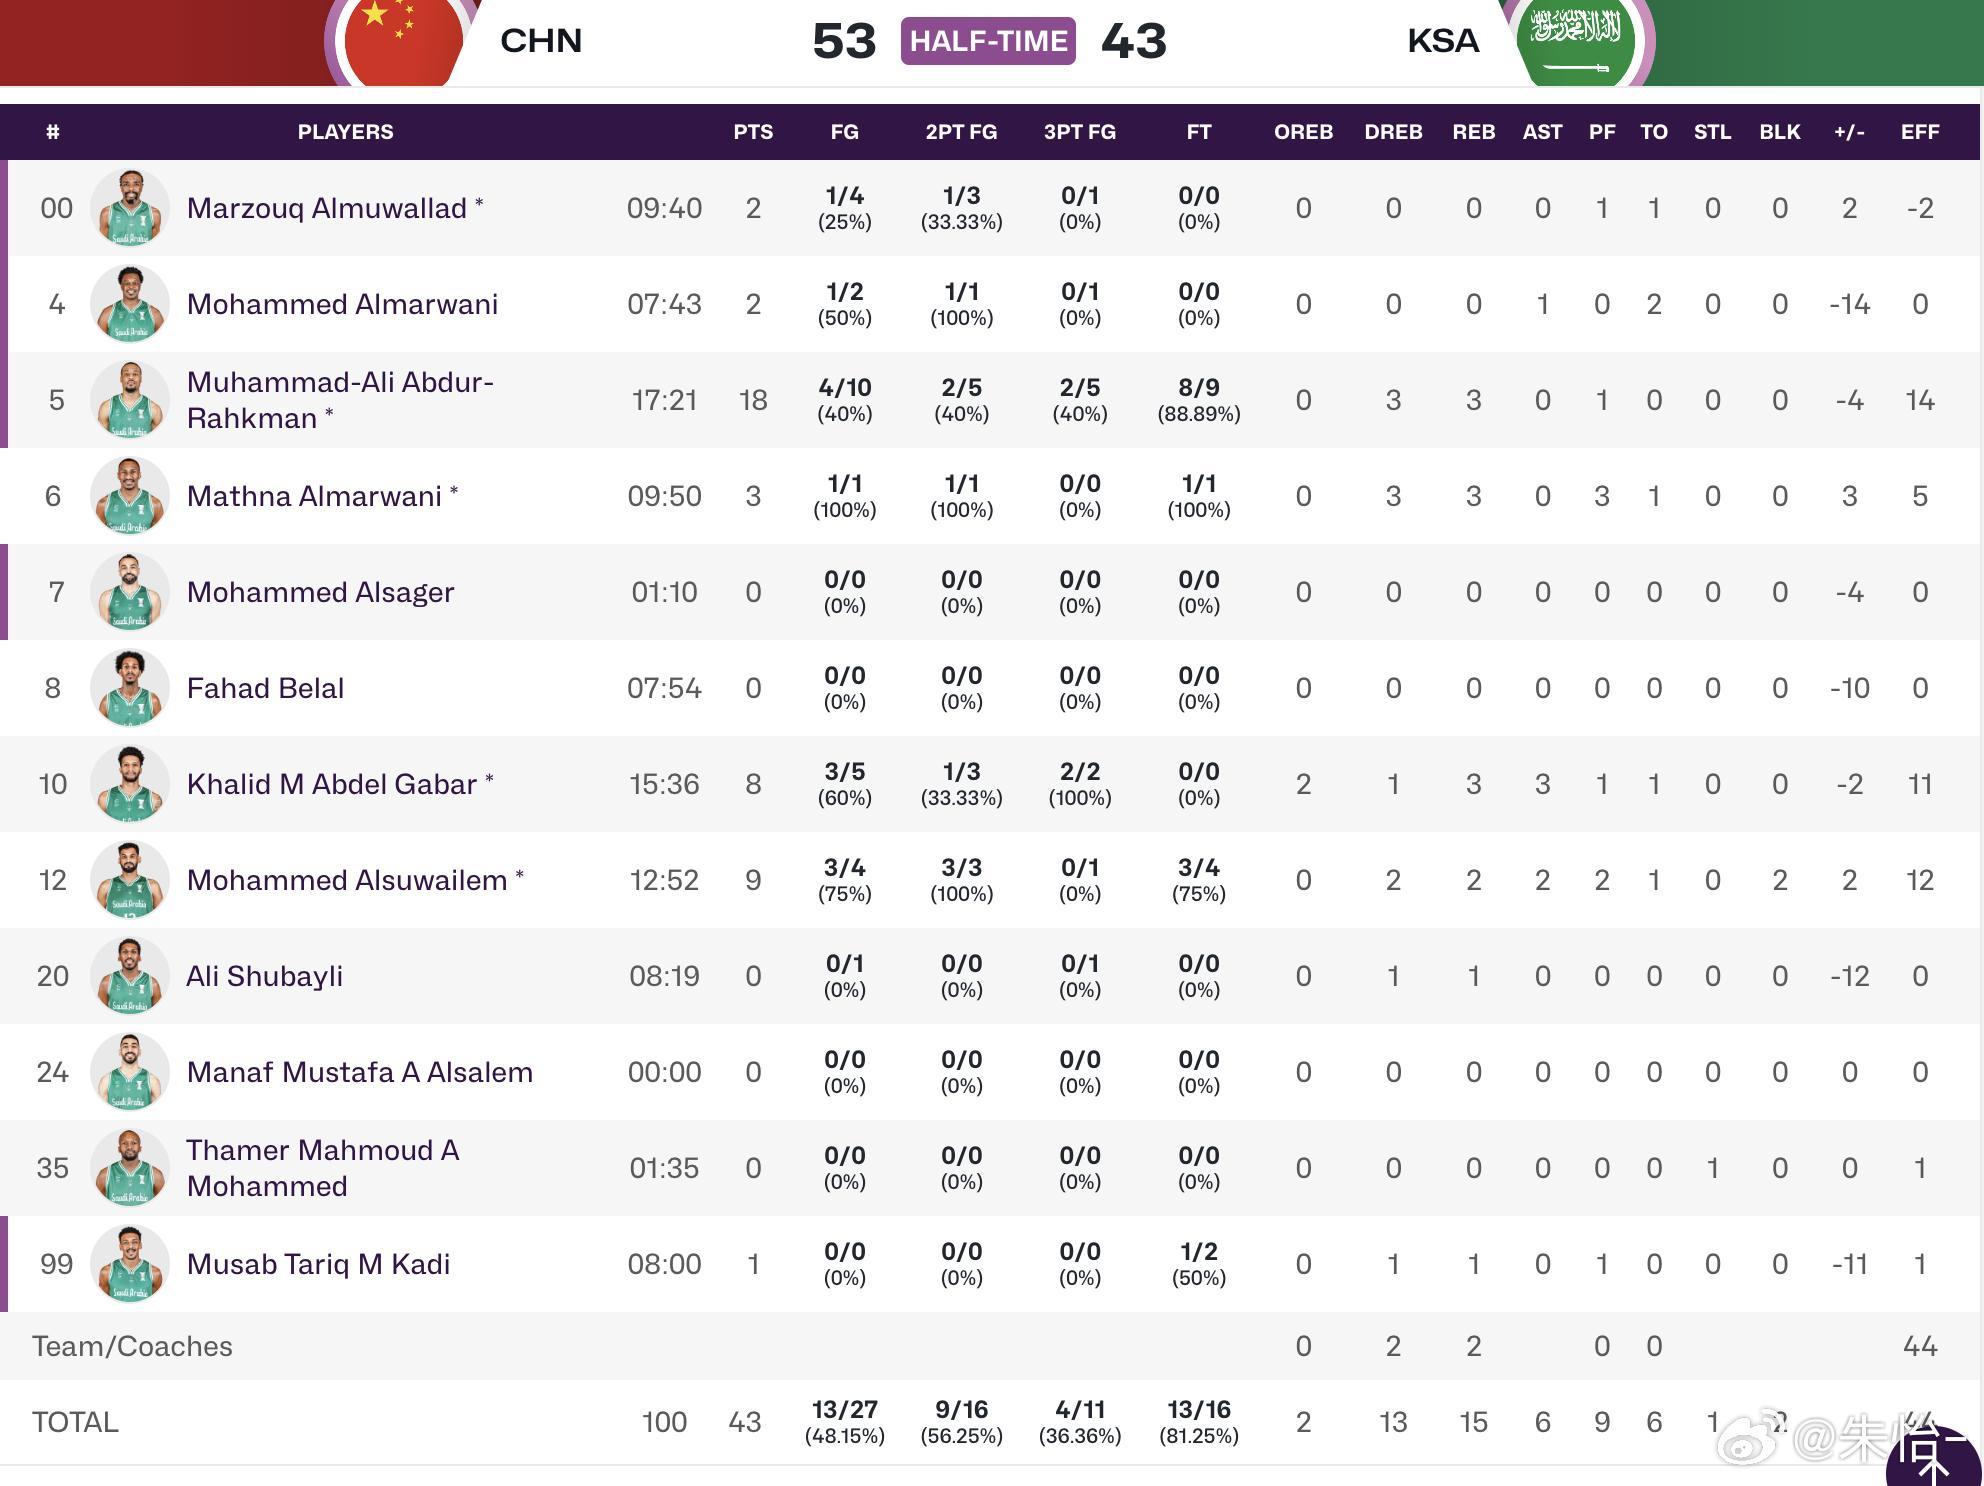Click Abdur-Rahkman's 17:21 minutes cell
Screen dimensions: 1984x1486
(664, 400)
